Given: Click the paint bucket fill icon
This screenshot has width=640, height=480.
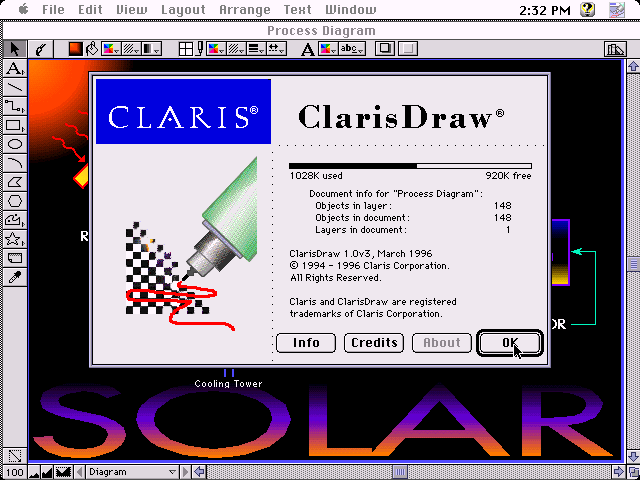Looking at the screenshot, I should click(92, 49).
